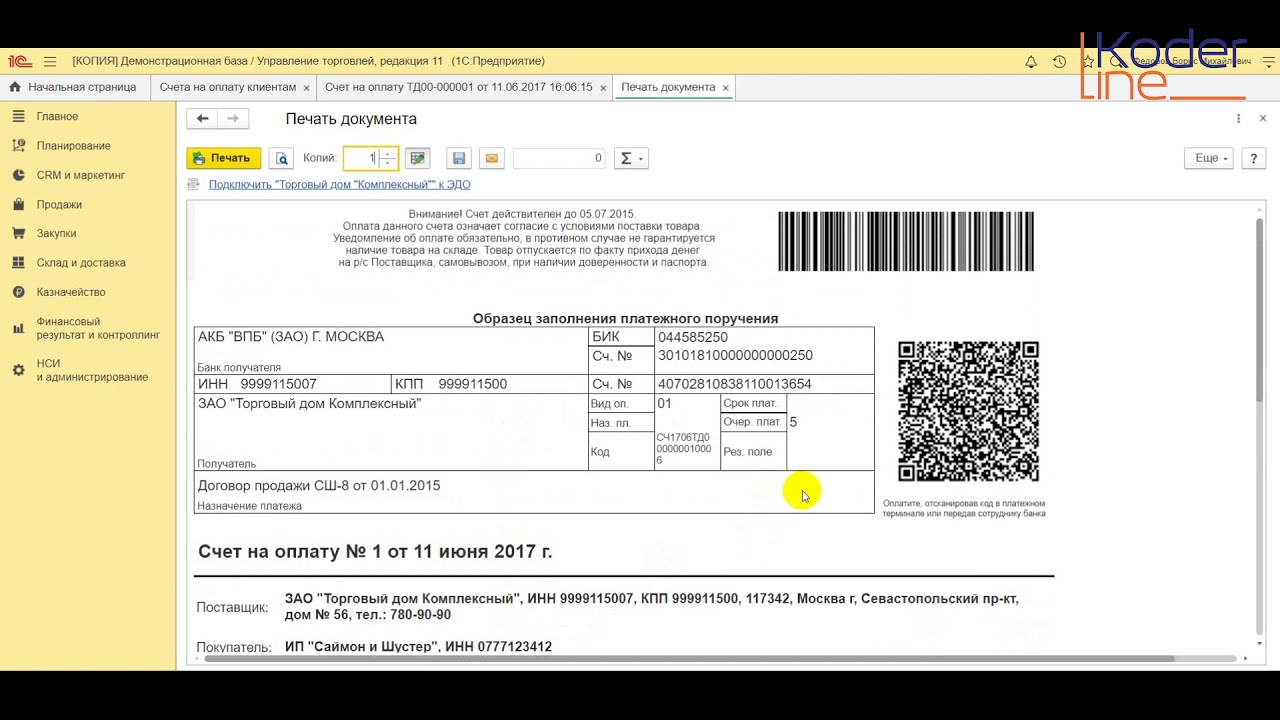1280x720 pixels.
Task: Go forward with the right arrow button
Action: pyautogui.click(x=233, y=119)
